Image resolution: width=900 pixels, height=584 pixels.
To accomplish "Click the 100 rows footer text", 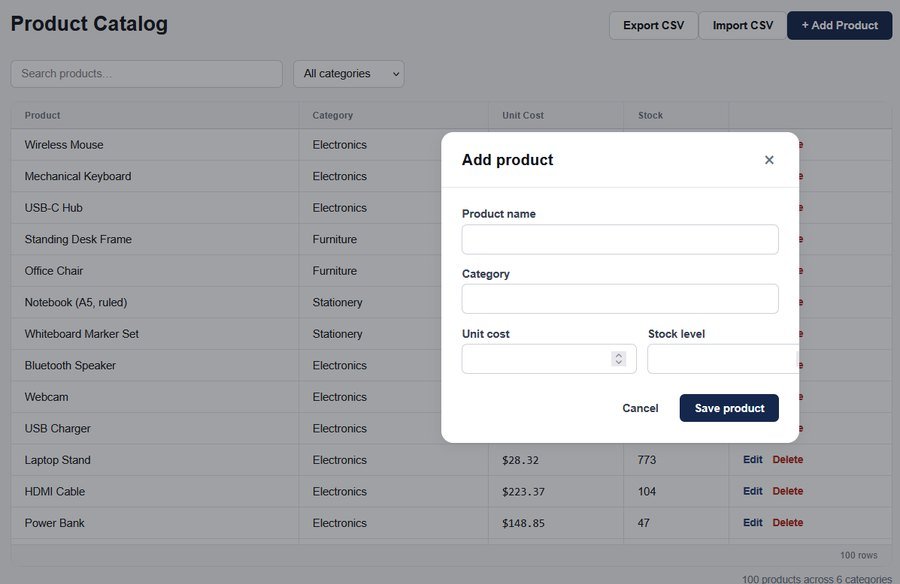I will 859,555.
